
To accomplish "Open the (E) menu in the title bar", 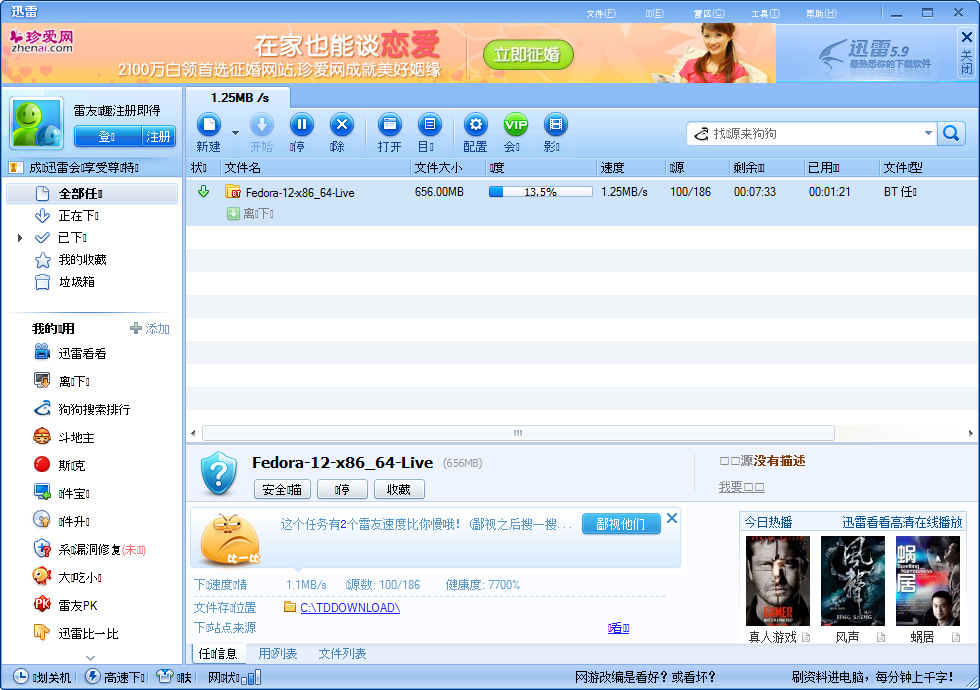I will (x=654, y=13).
